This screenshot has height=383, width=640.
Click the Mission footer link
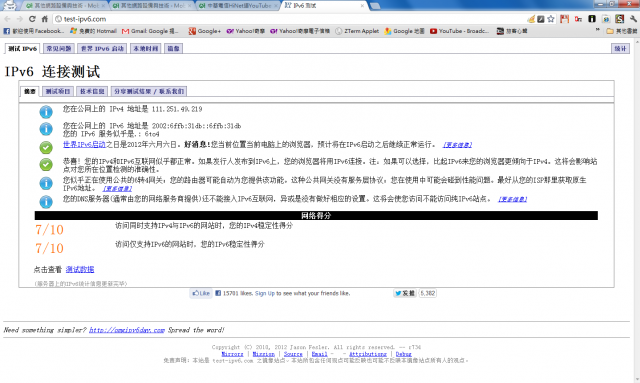[263, 354]
